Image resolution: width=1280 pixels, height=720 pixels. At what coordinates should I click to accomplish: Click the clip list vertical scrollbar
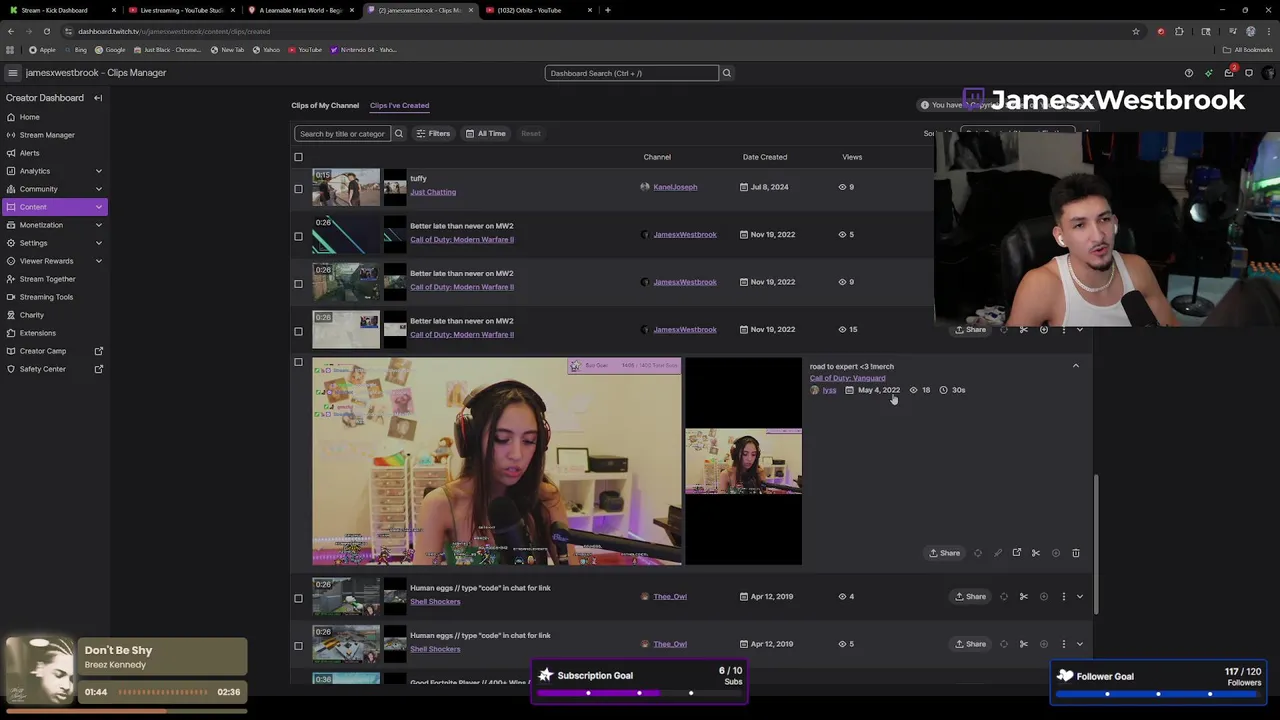pyautogui.click(x=1097, y=543)
